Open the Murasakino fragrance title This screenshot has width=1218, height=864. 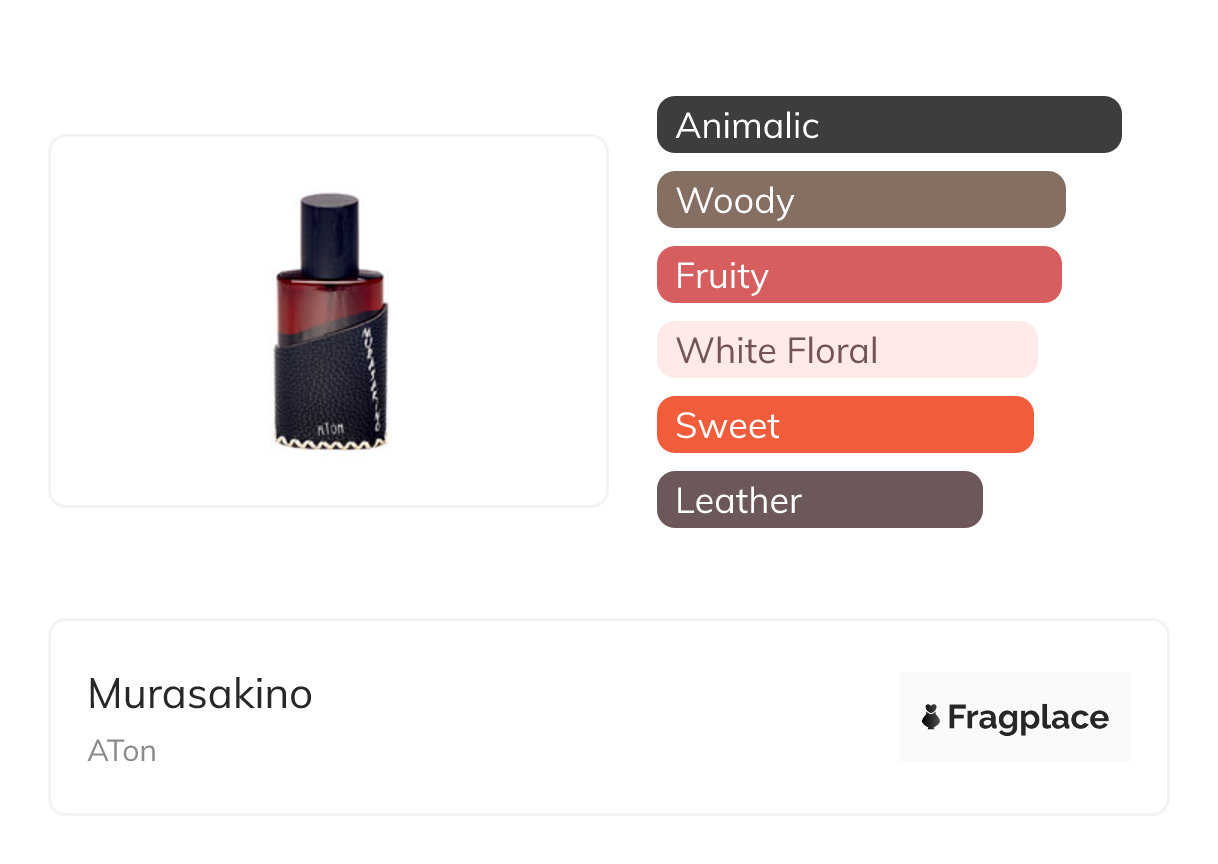pos(200,694)
